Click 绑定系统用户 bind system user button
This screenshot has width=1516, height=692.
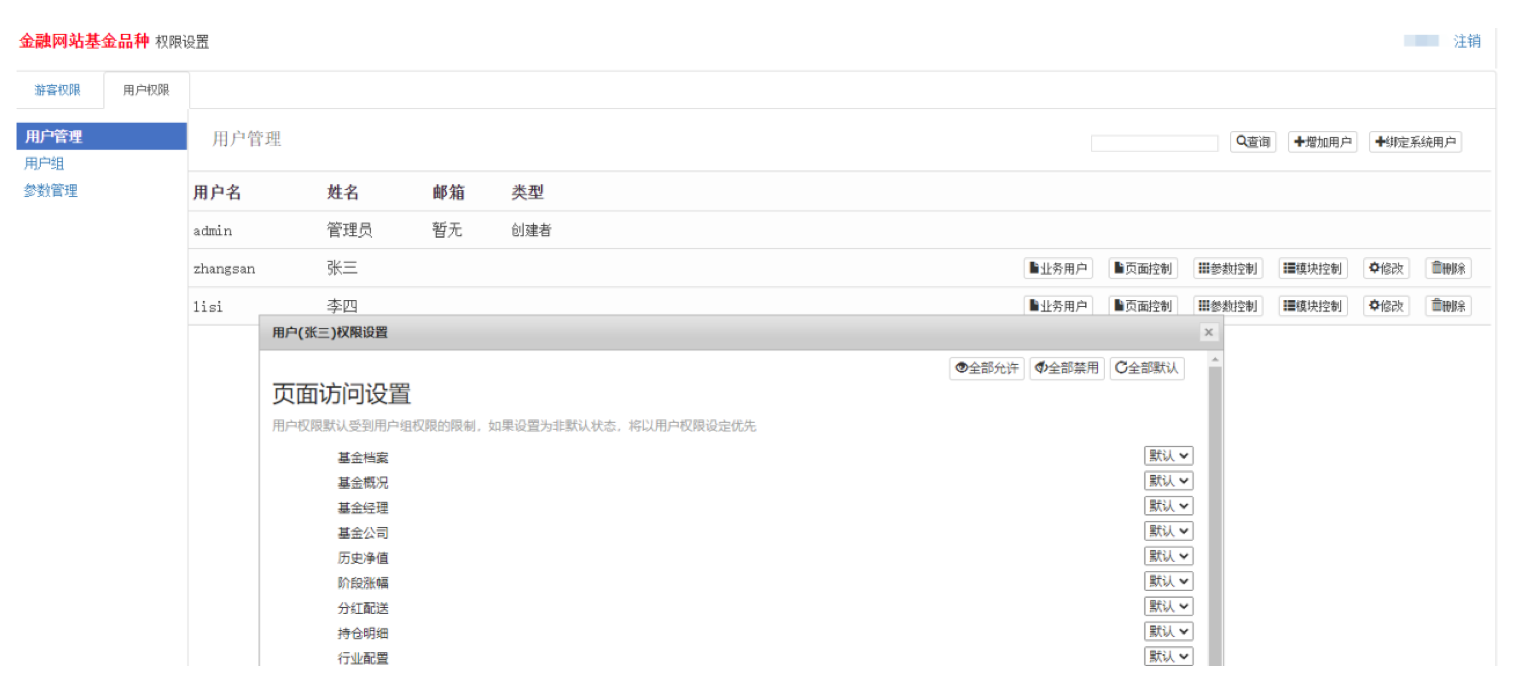point(1415,142)
